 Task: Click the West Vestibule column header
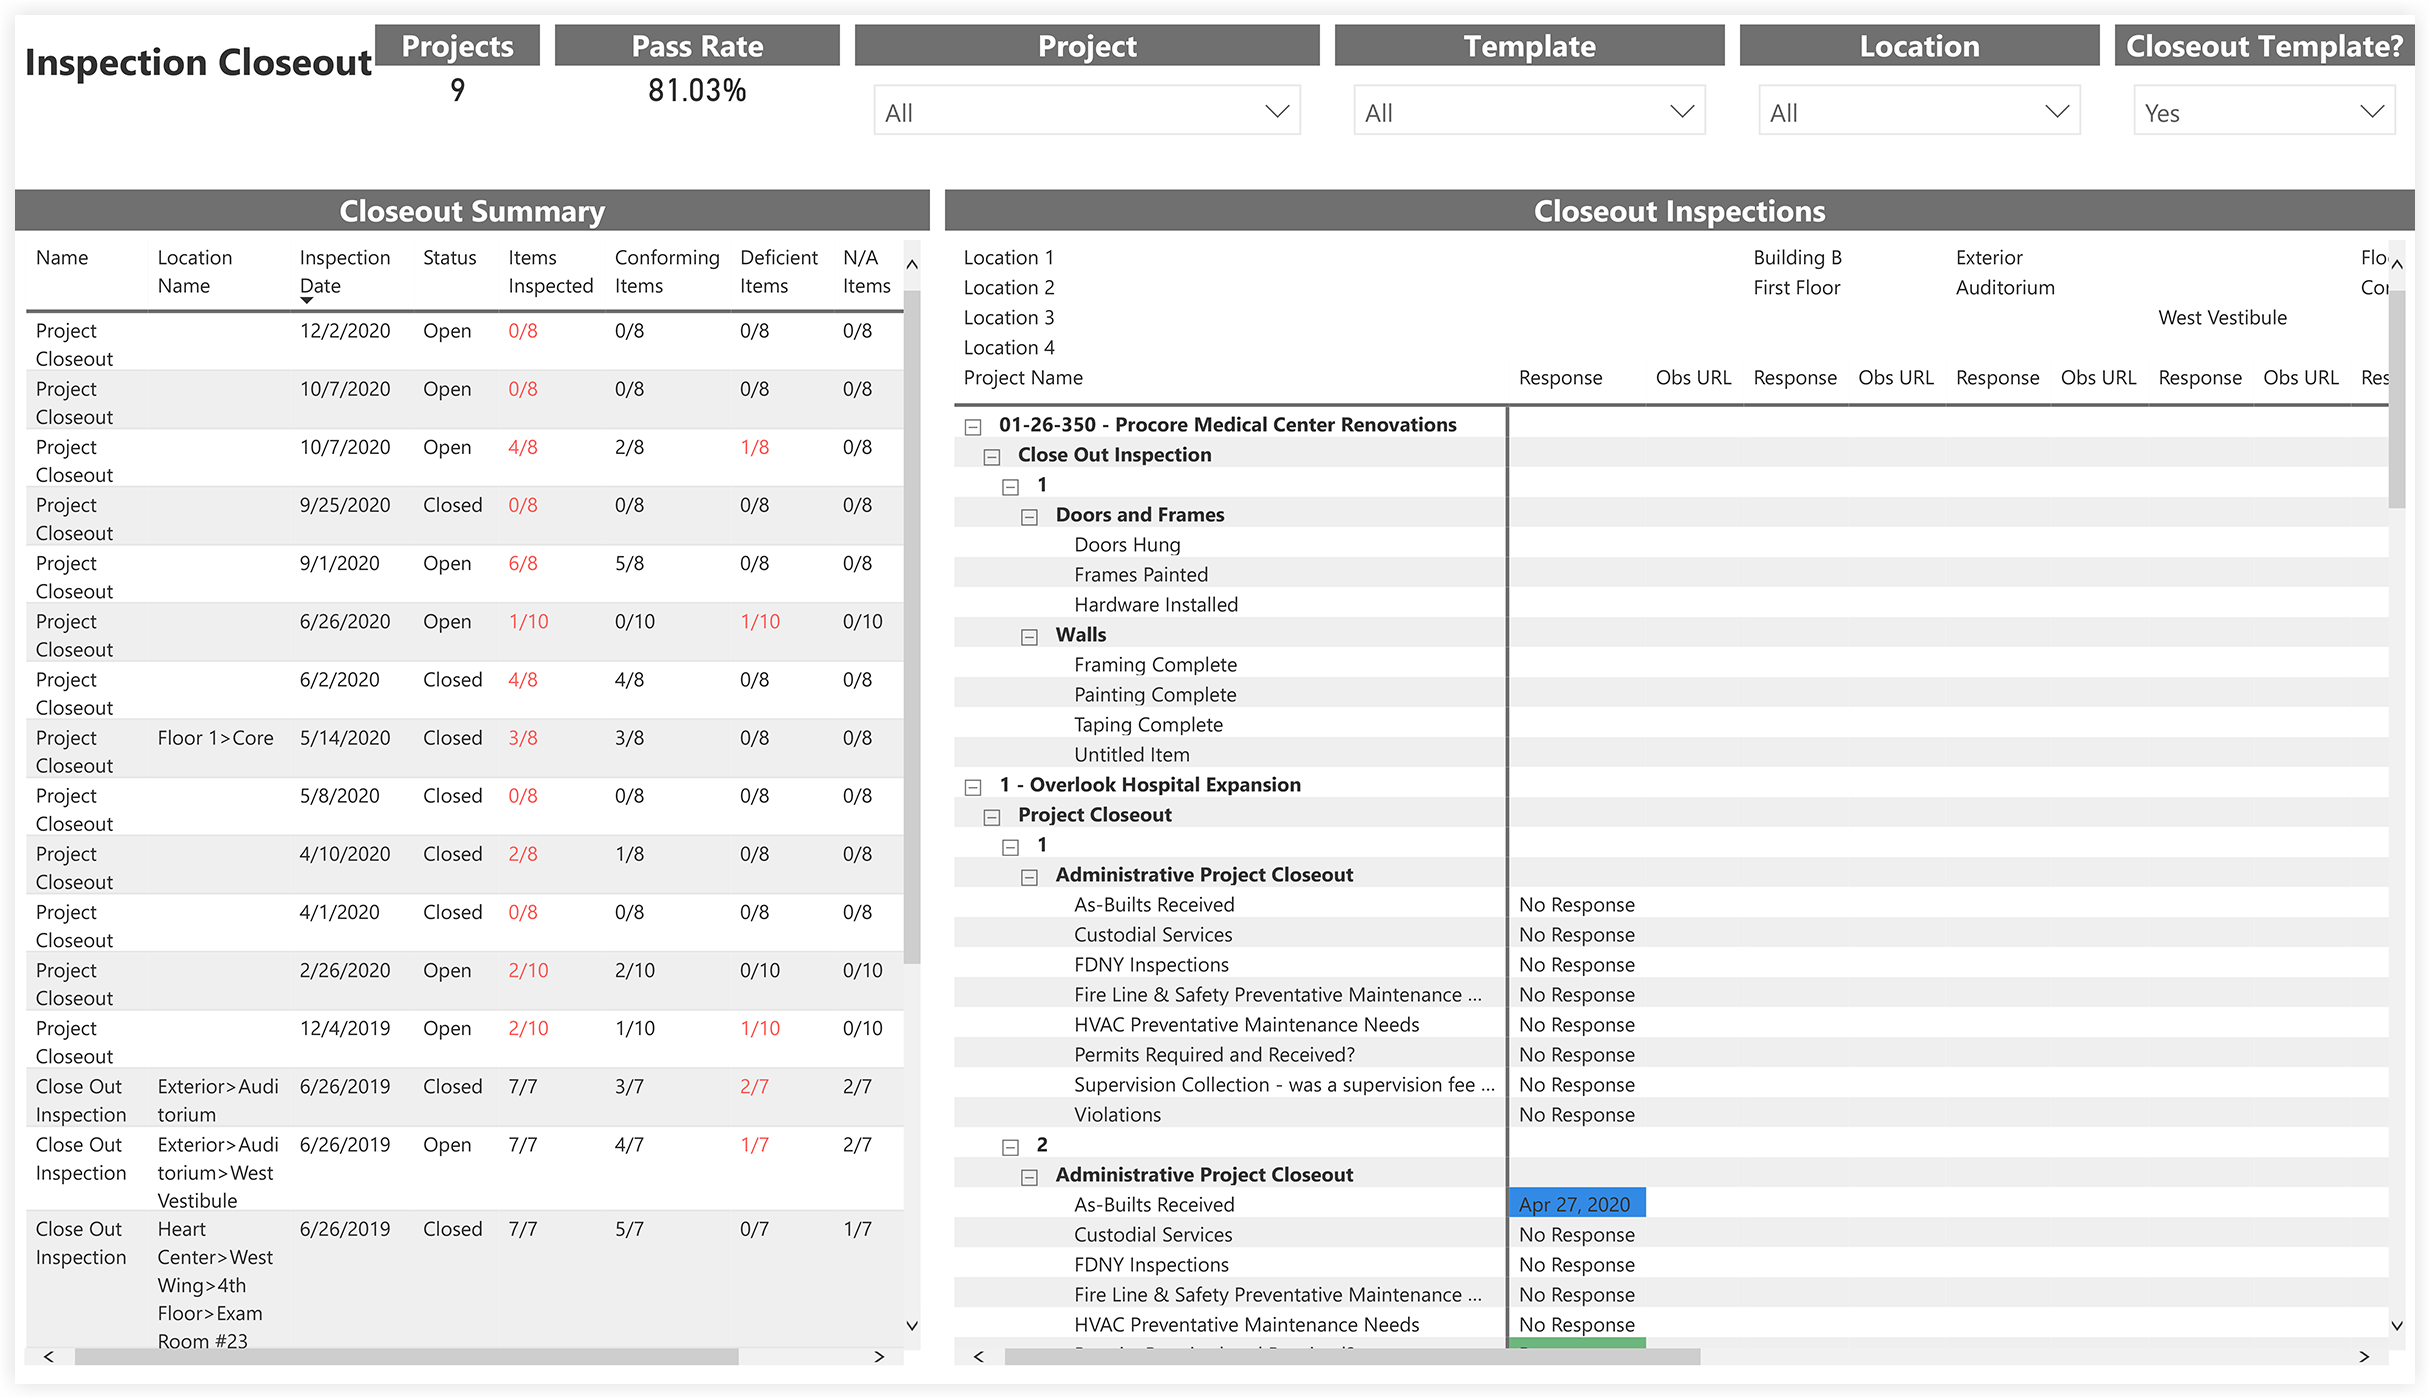click(x=2222, y=318)
